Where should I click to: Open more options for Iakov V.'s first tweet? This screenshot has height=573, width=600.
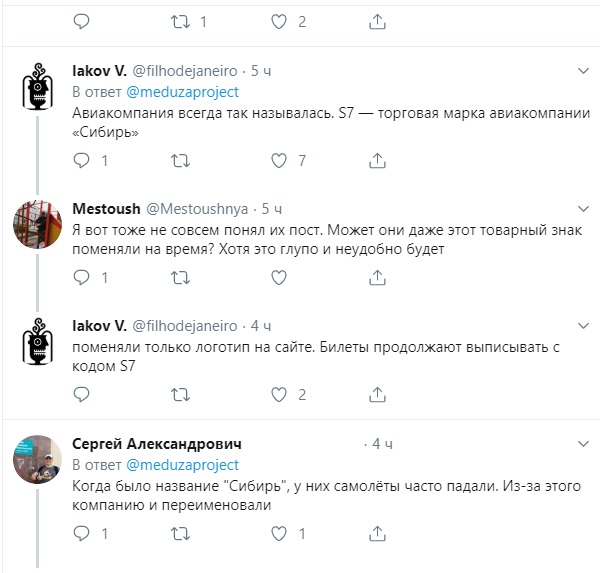tap(584, 72)
